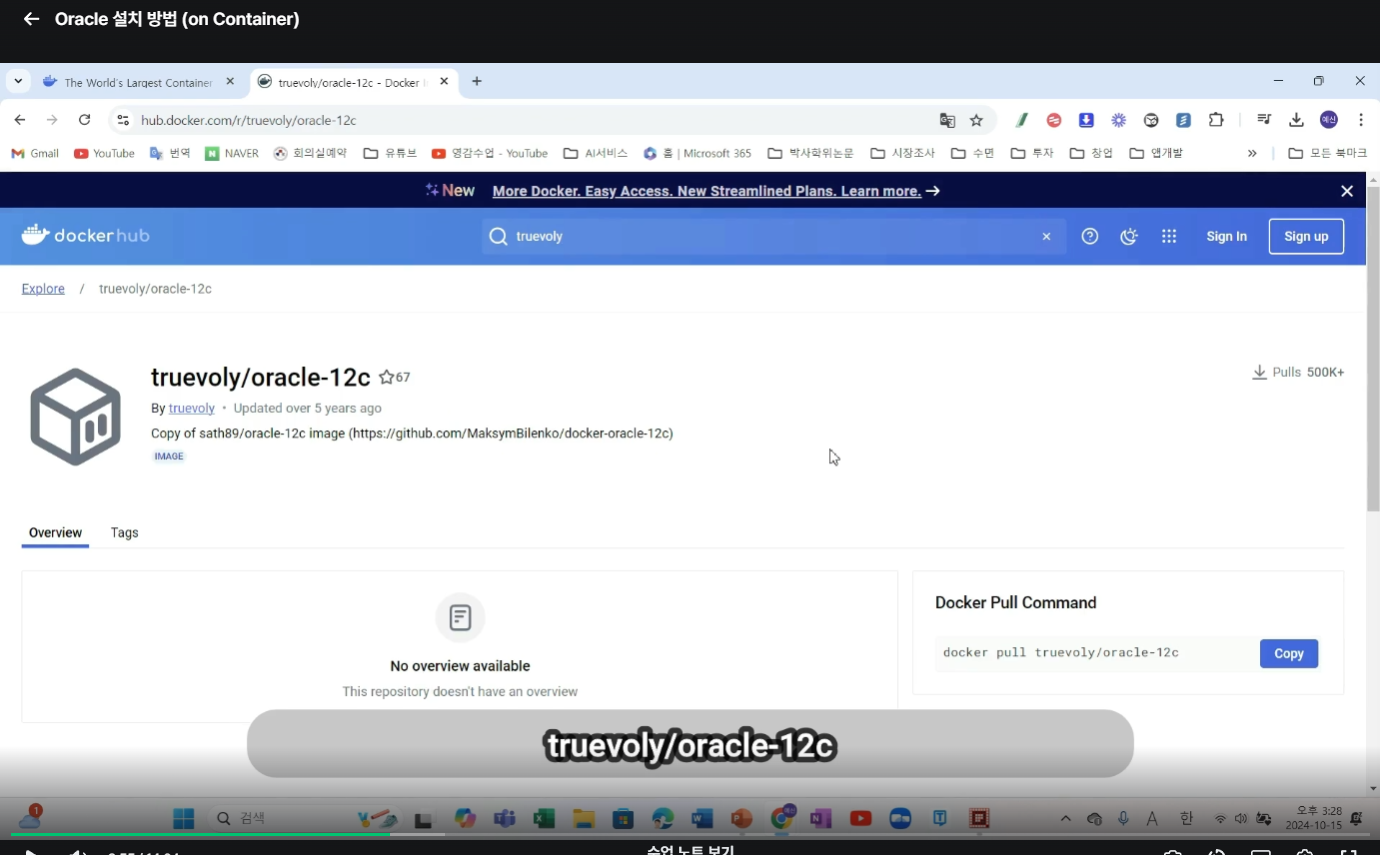
Task: Click the Explore breadcrumb link
Action: pyautogui.click(x=43, y=289)
